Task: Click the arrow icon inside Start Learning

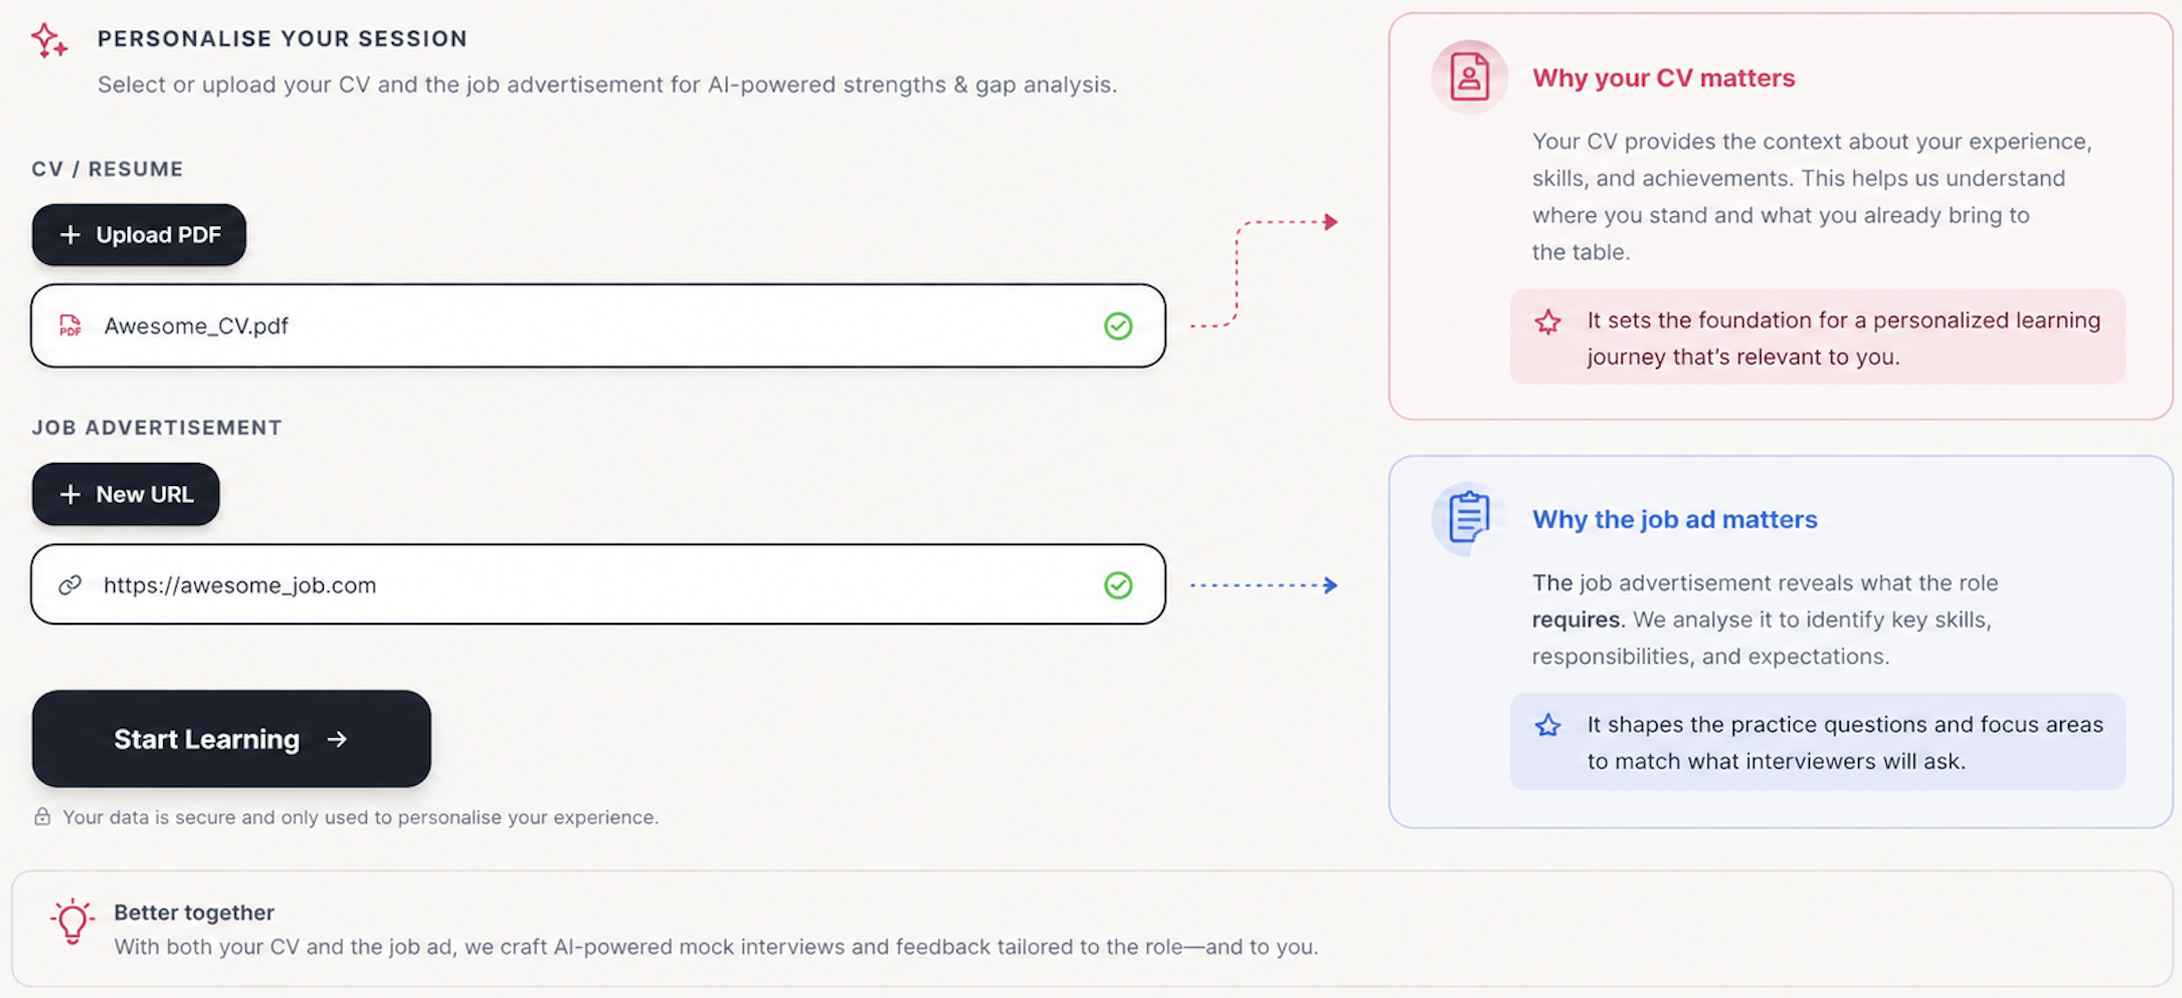Action: pos(338,739)
